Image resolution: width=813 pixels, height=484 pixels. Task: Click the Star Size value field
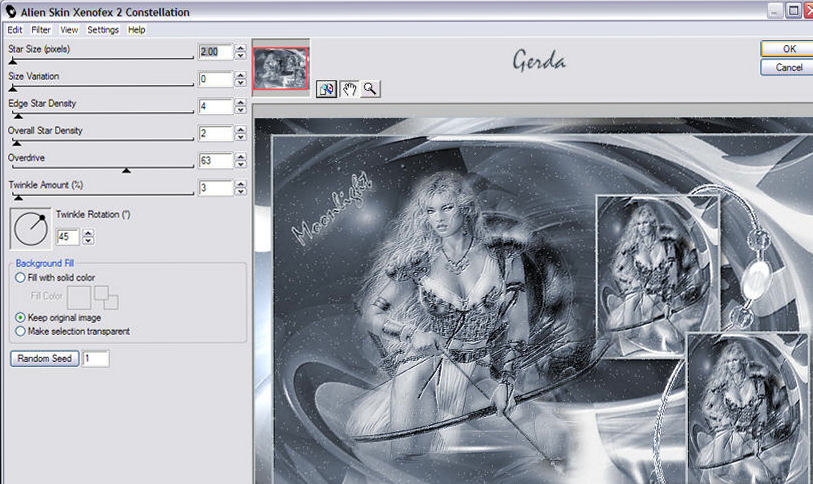(215, 52)
